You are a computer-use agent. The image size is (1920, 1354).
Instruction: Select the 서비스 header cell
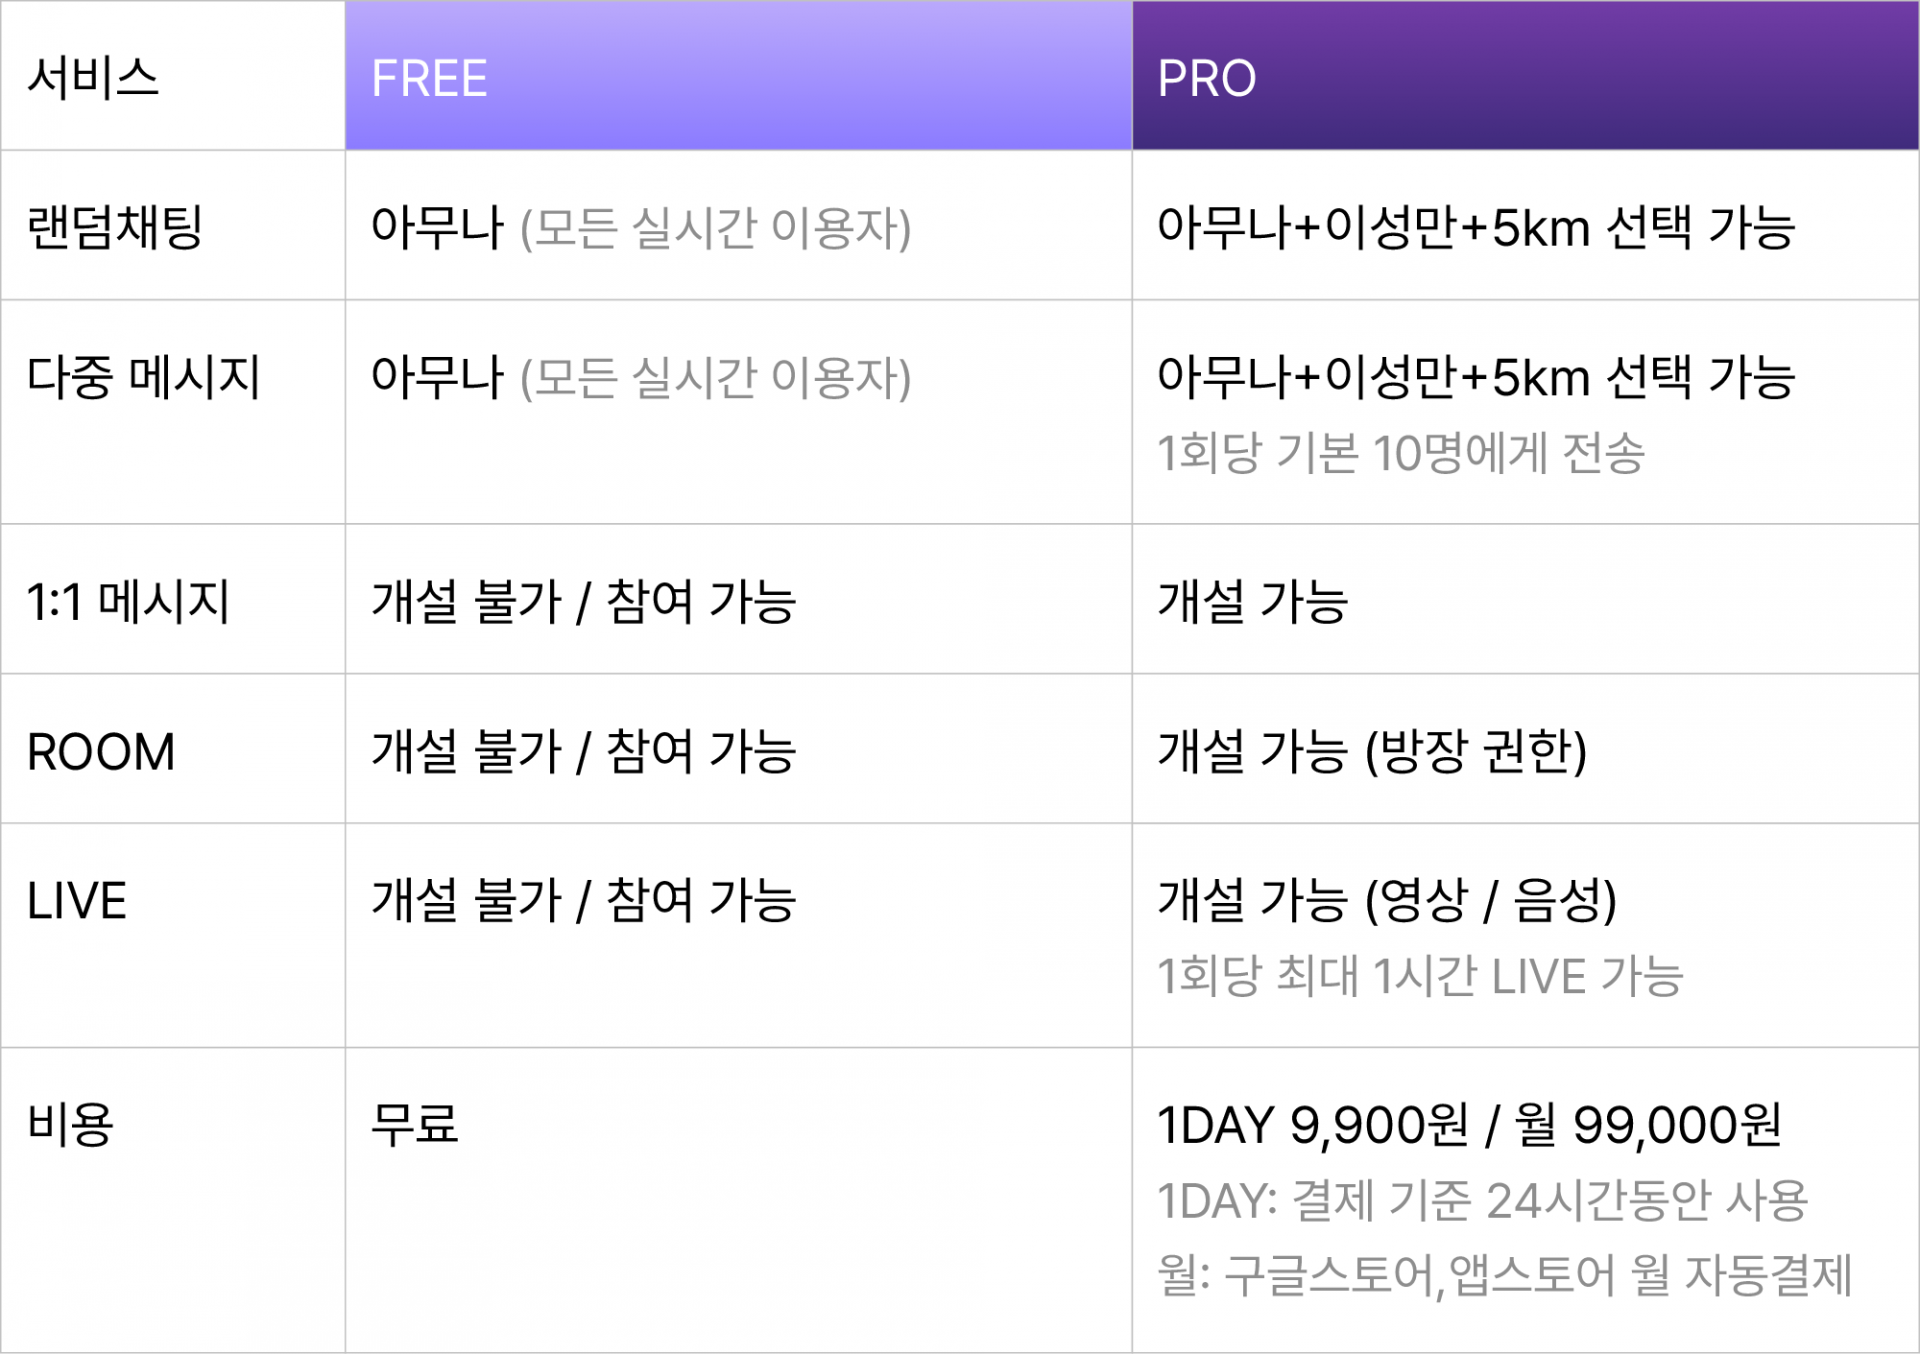pos(173,76)
